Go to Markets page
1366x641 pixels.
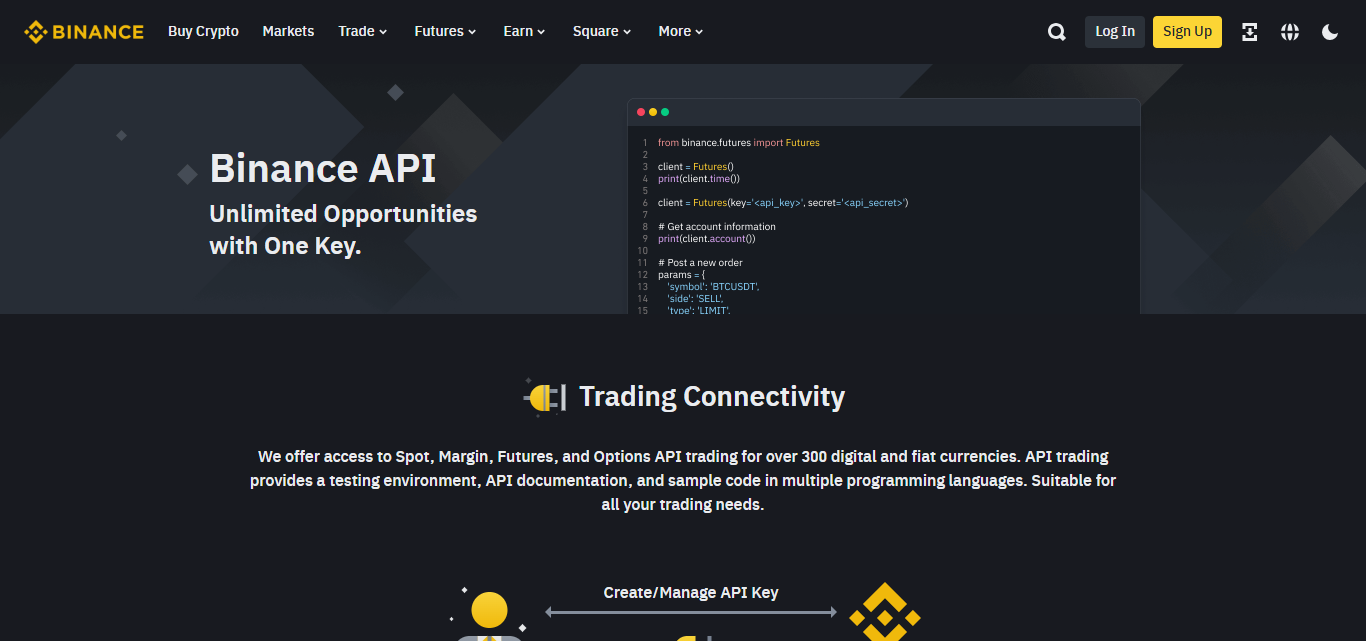(x=288, y=31)
